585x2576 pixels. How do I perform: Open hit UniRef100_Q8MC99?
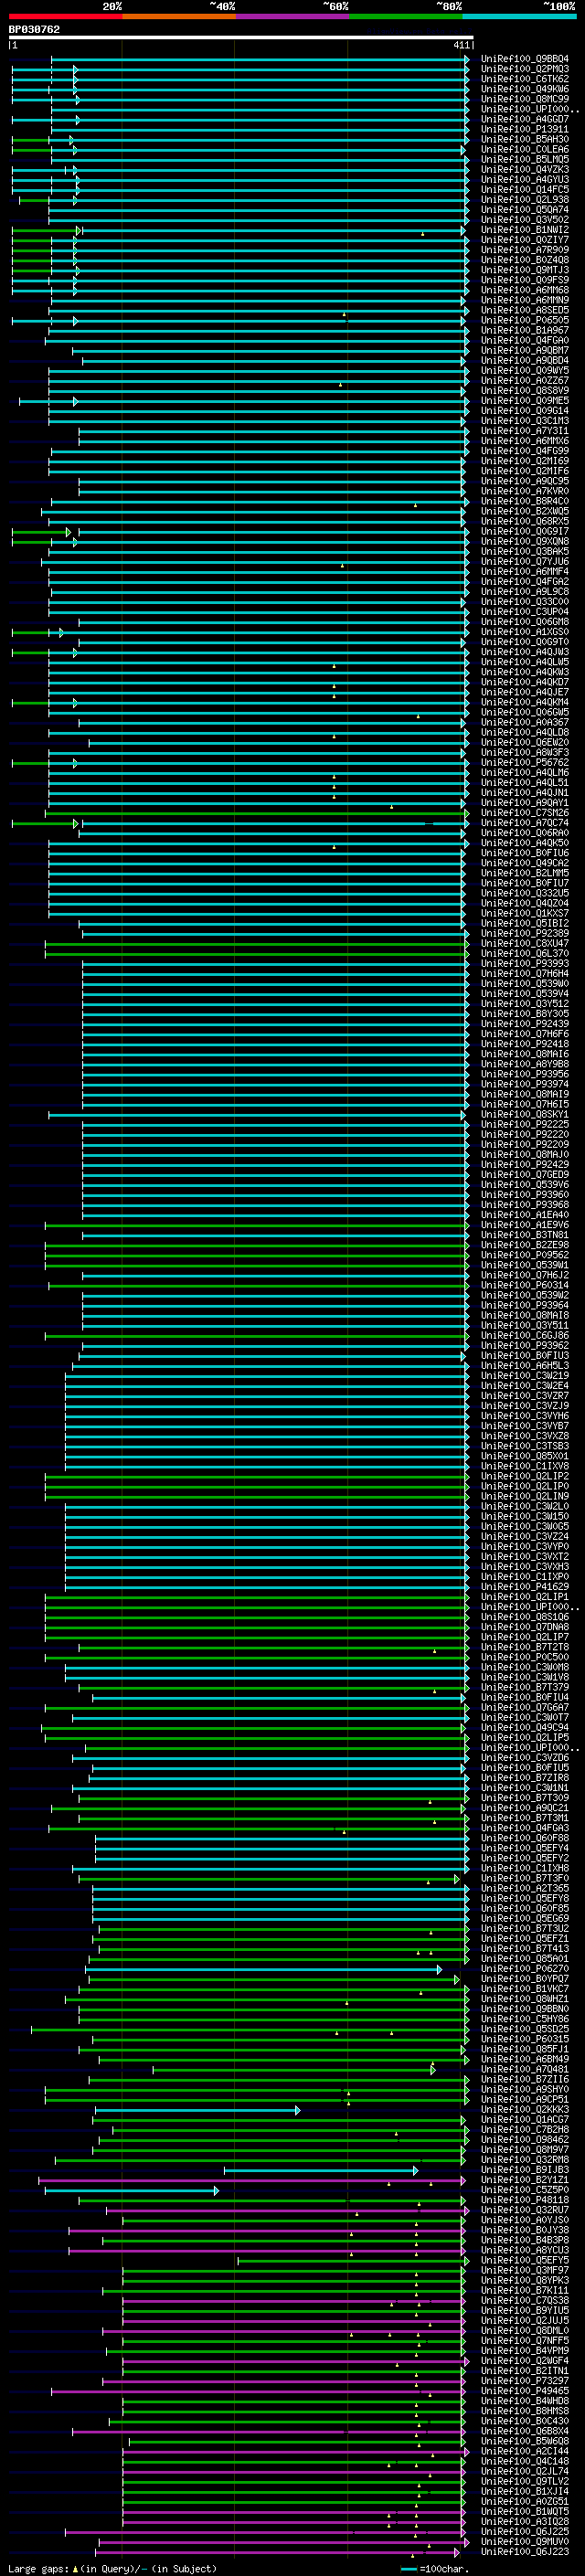[x=524, y=99]
